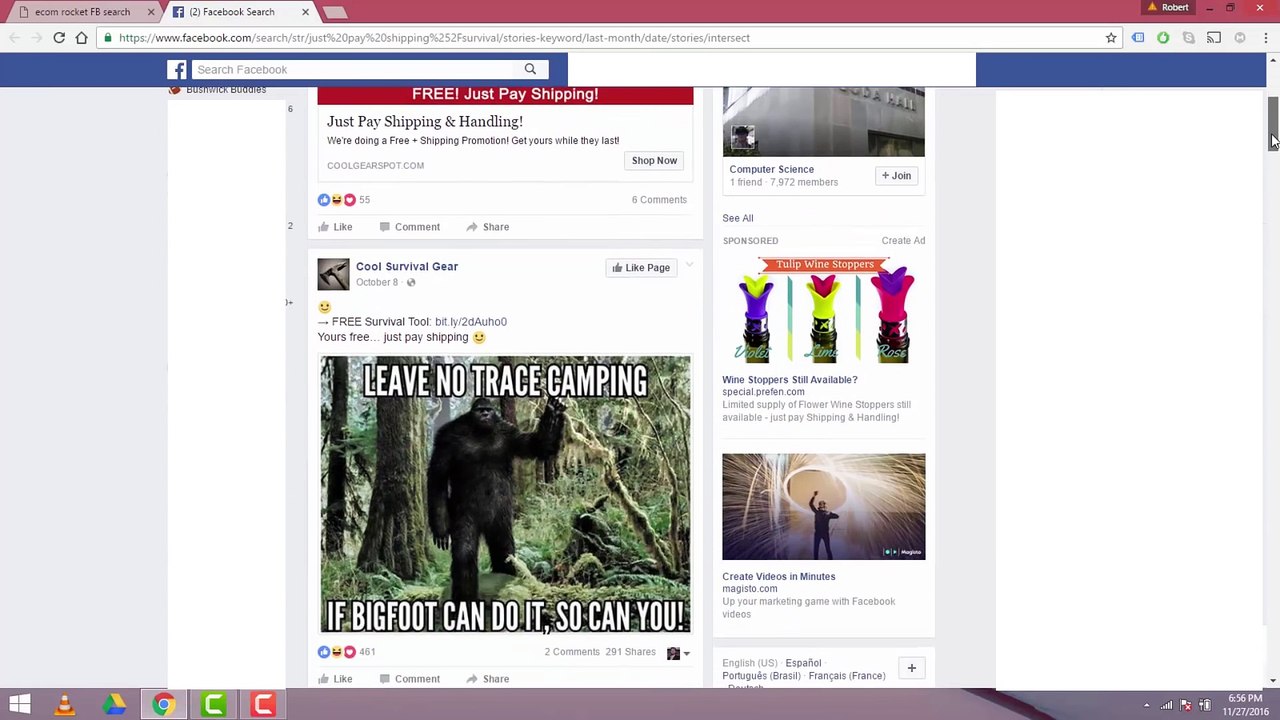Share the Bigfoot camping post

(487, 679)
